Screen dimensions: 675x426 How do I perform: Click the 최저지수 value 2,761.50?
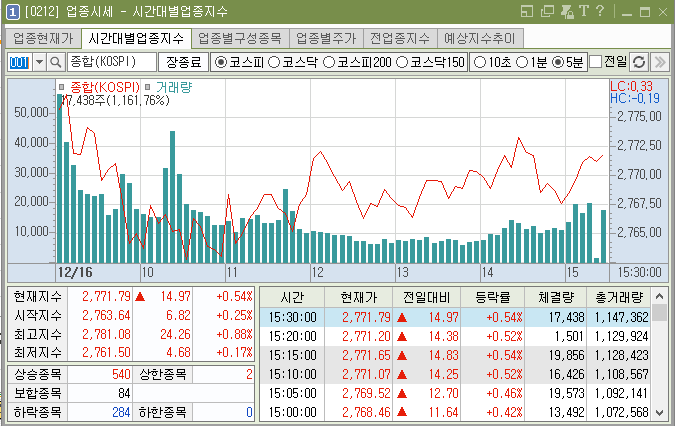(x=106, y=353)
